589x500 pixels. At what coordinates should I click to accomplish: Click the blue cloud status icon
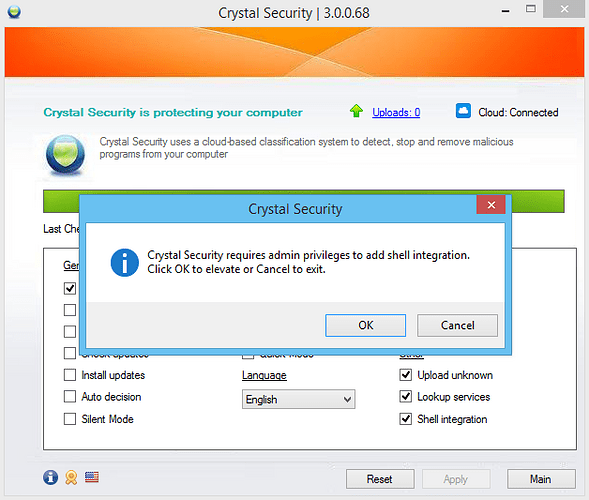463,111
